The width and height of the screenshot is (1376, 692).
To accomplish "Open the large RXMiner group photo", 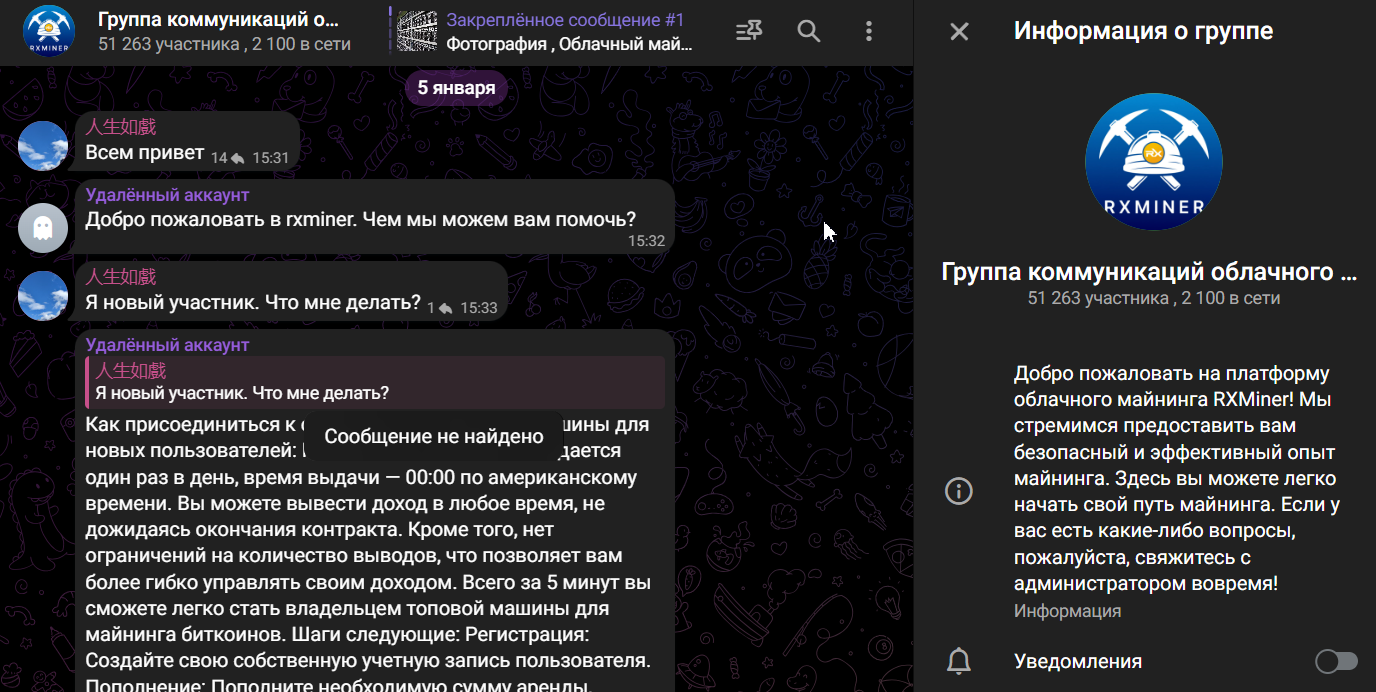I will pos(1153,162).
